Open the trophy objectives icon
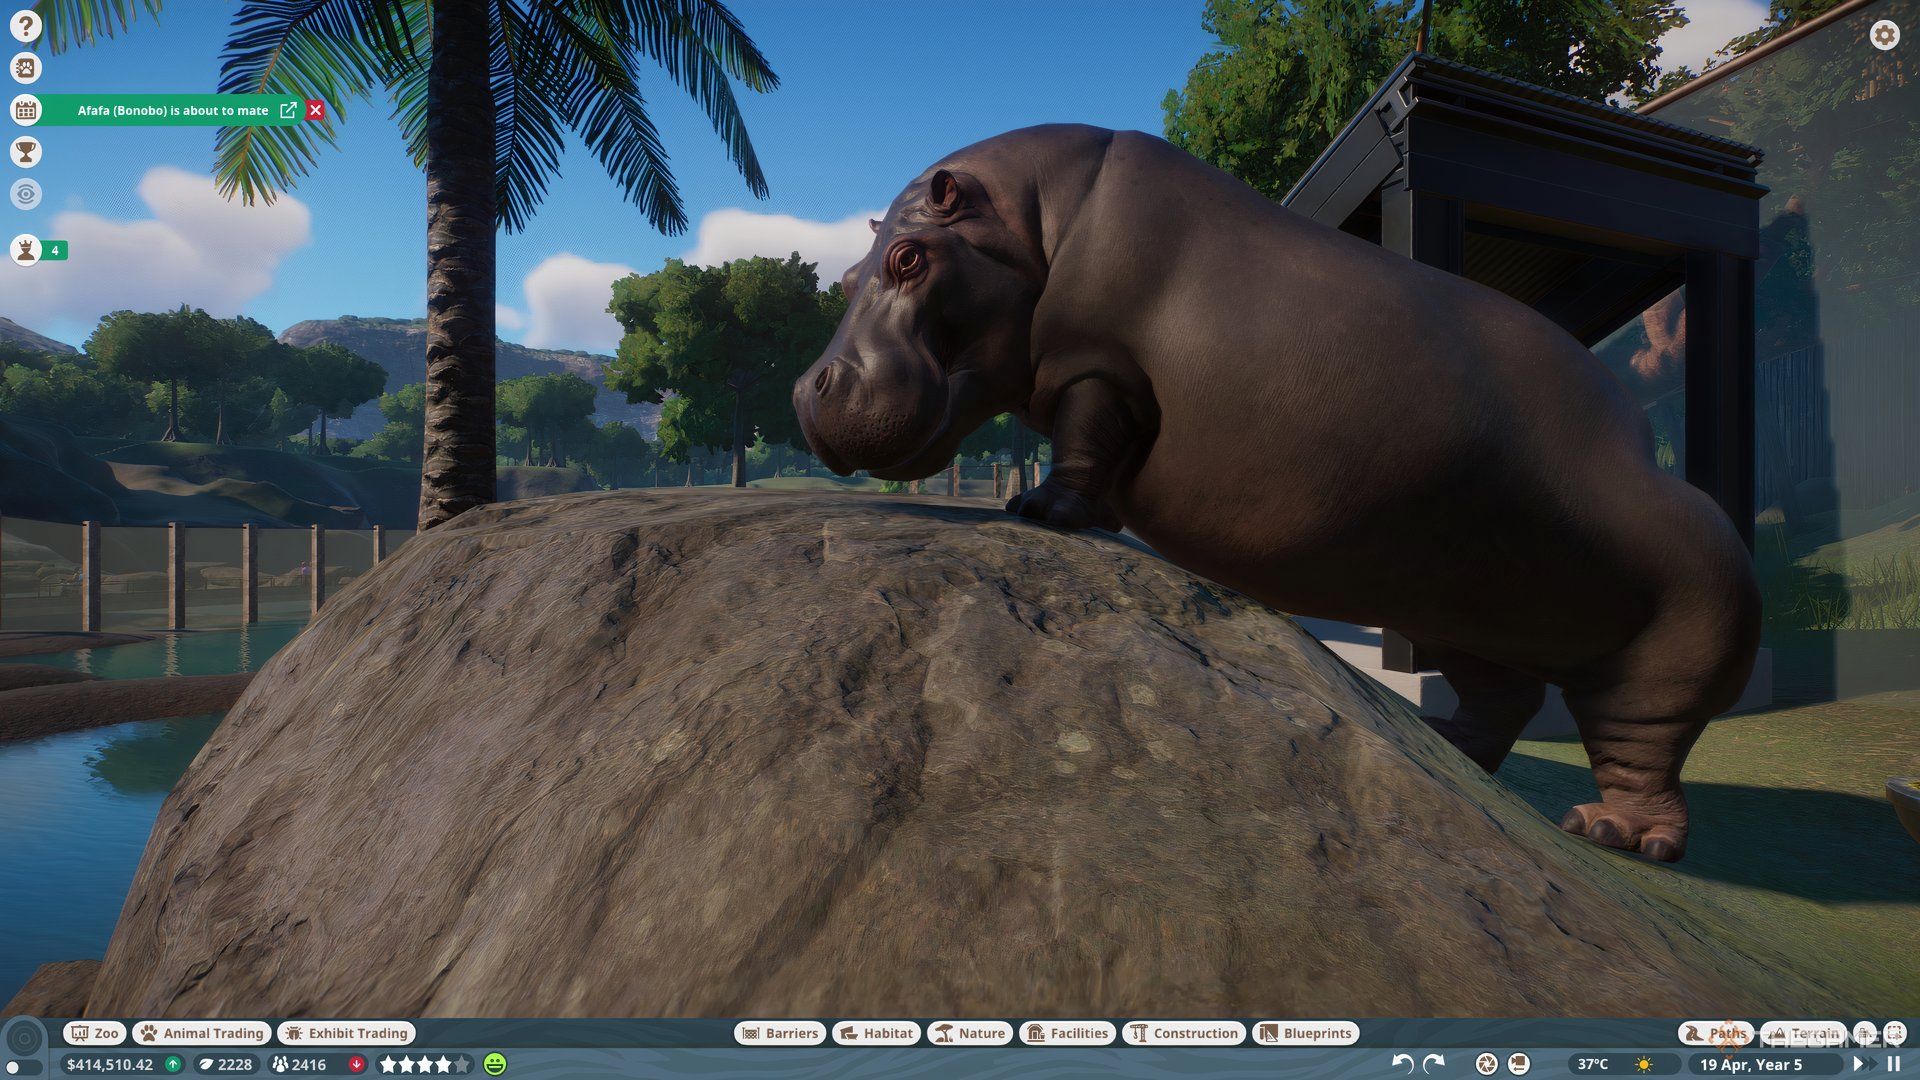This screenshot has width=1920, height=1080. point(26,152)
